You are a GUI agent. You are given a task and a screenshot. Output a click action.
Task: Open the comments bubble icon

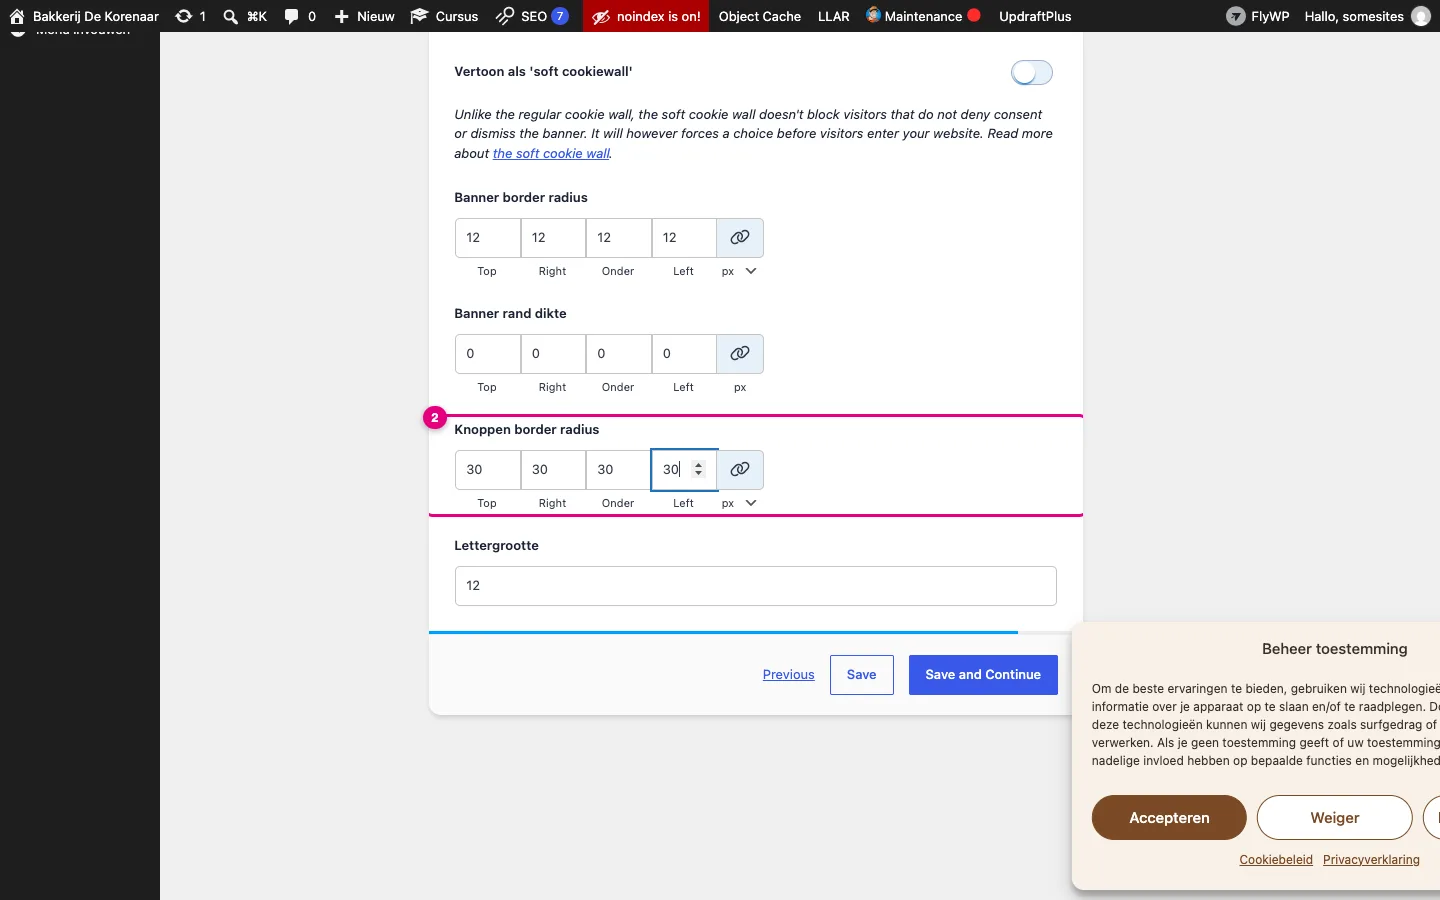tap(291, 16)
